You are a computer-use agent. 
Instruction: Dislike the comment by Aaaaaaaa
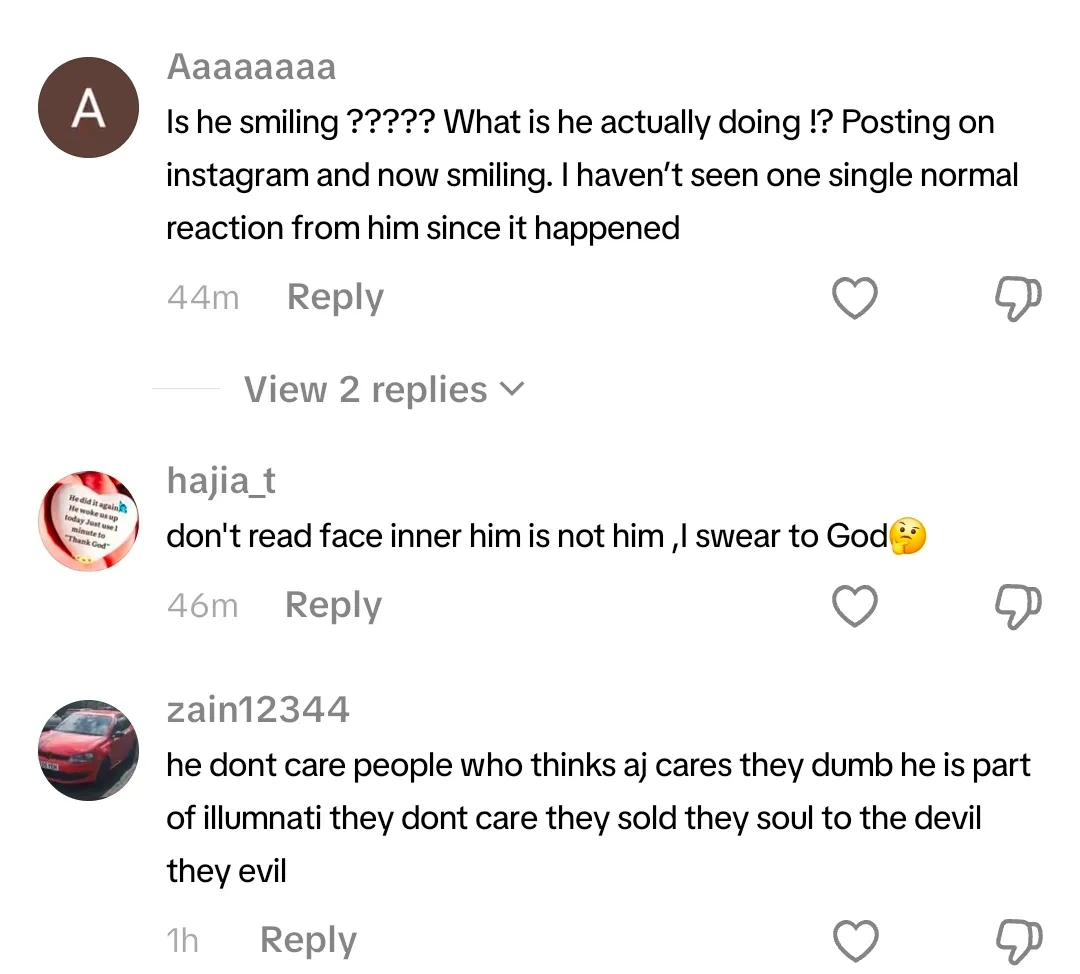click(x=1019, y=299)
